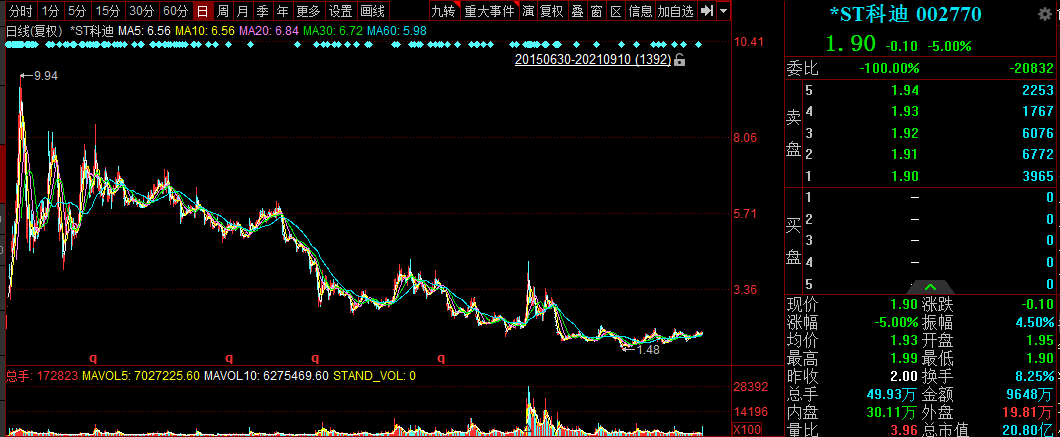Toggle the padlock icon next to date range
The height and width of the screenshot is (437, 1060).
click(679, 60)
